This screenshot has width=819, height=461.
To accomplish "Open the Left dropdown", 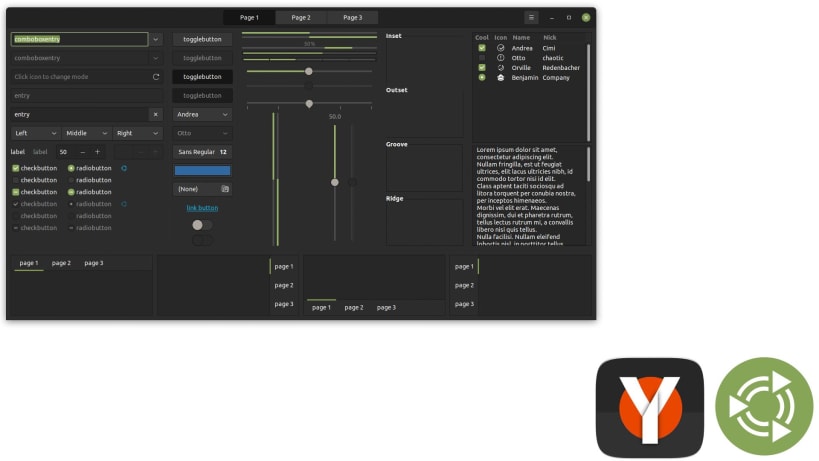I will [x=36, y=133].
